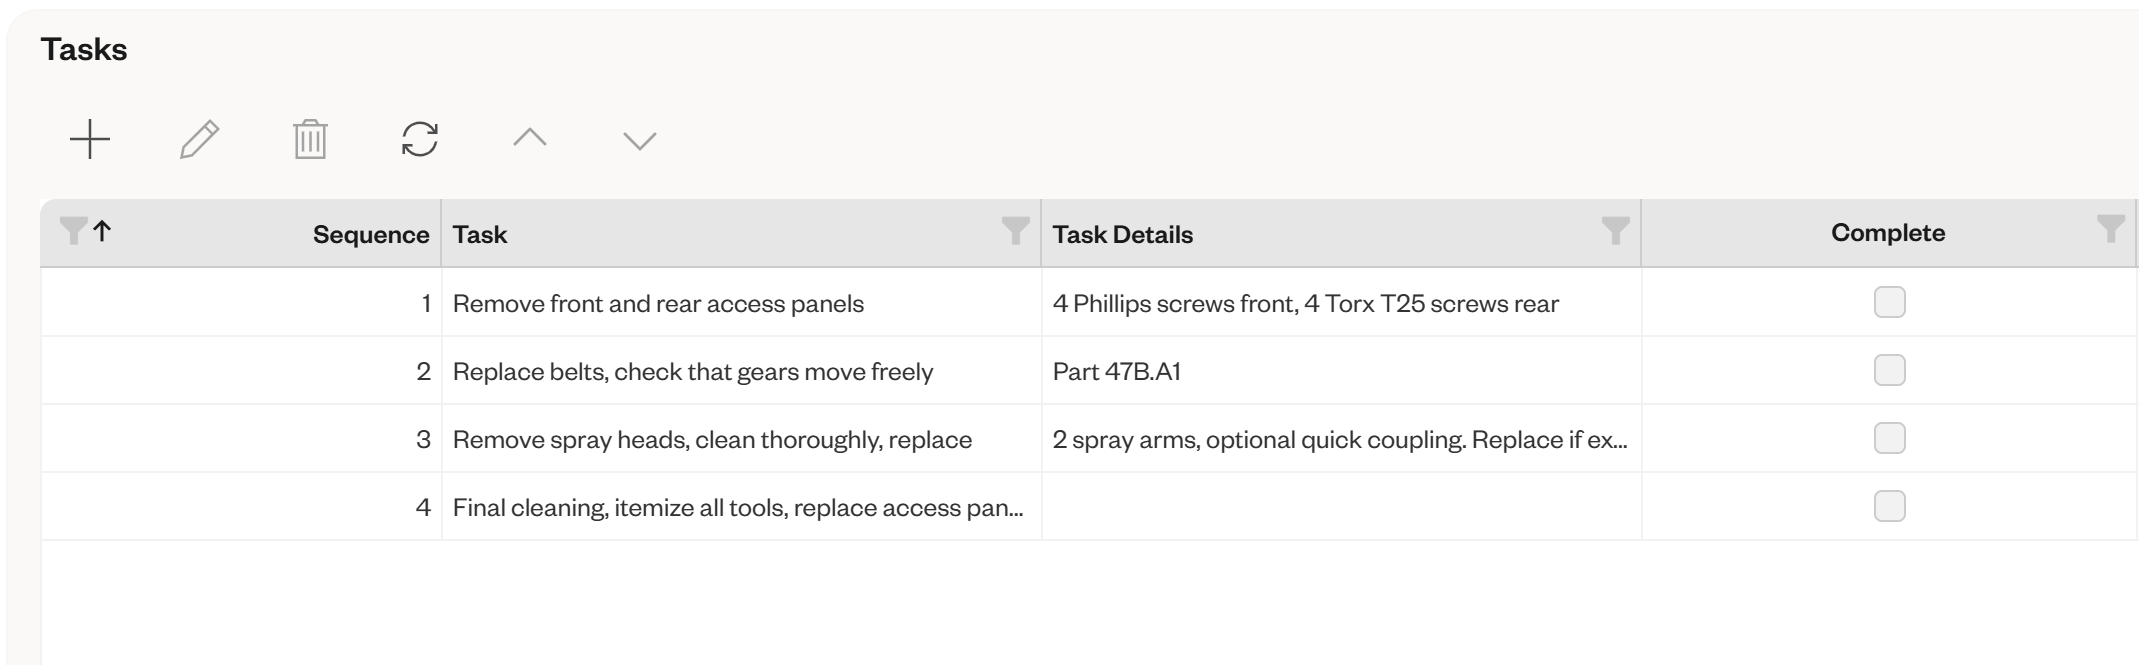The image size is (2139, 665).
Task: Click the refresh arrows icon
Action: 420,139
